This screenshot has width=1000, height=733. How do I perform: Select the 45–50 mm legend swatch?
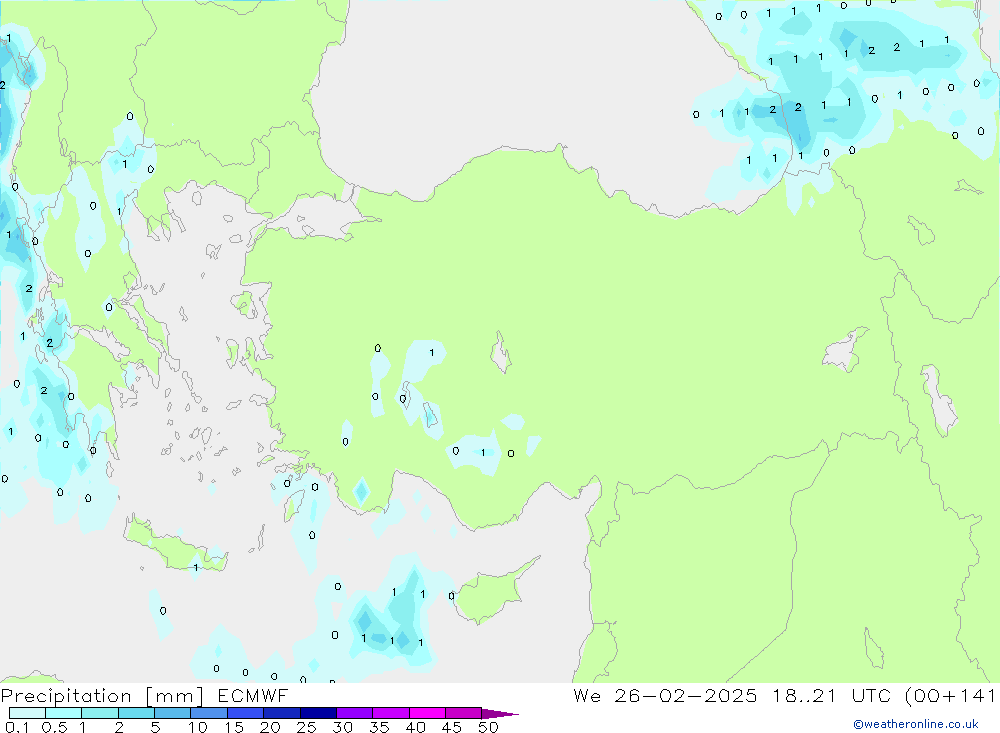click(x=464, y=713)
